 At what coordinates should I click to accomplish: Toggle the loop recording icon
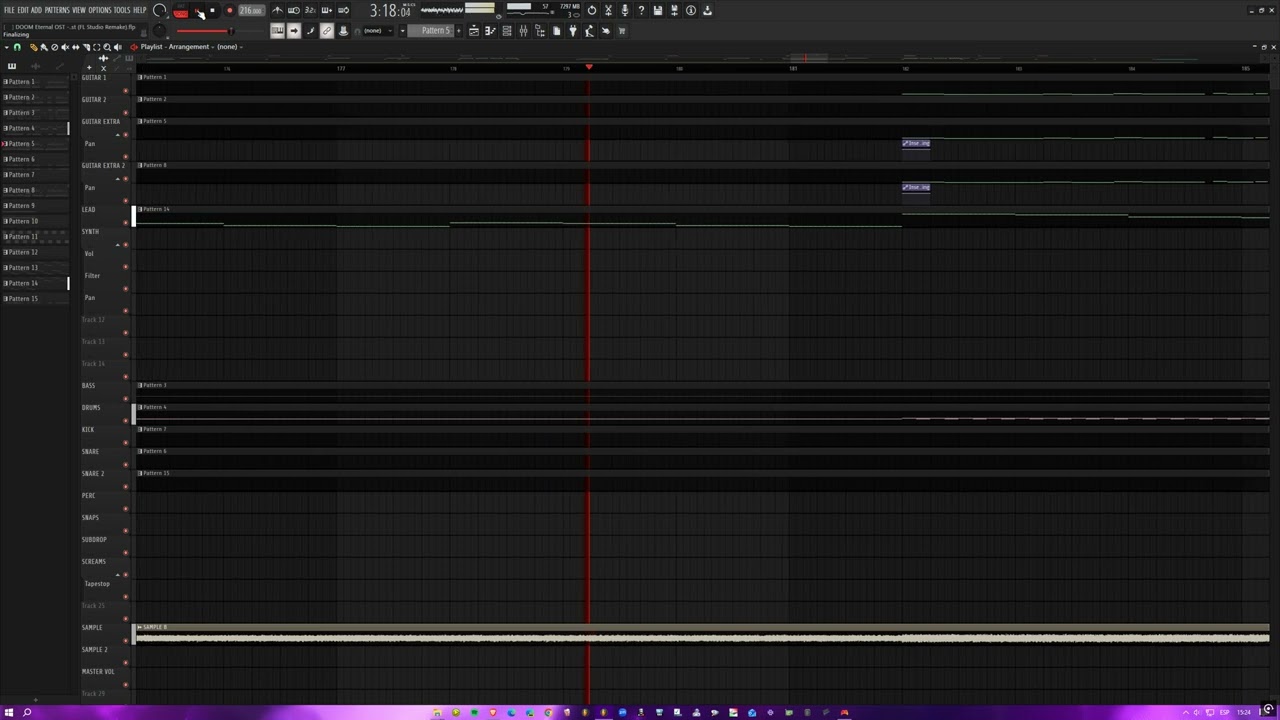pyautogui.click(x=344, y=11)
